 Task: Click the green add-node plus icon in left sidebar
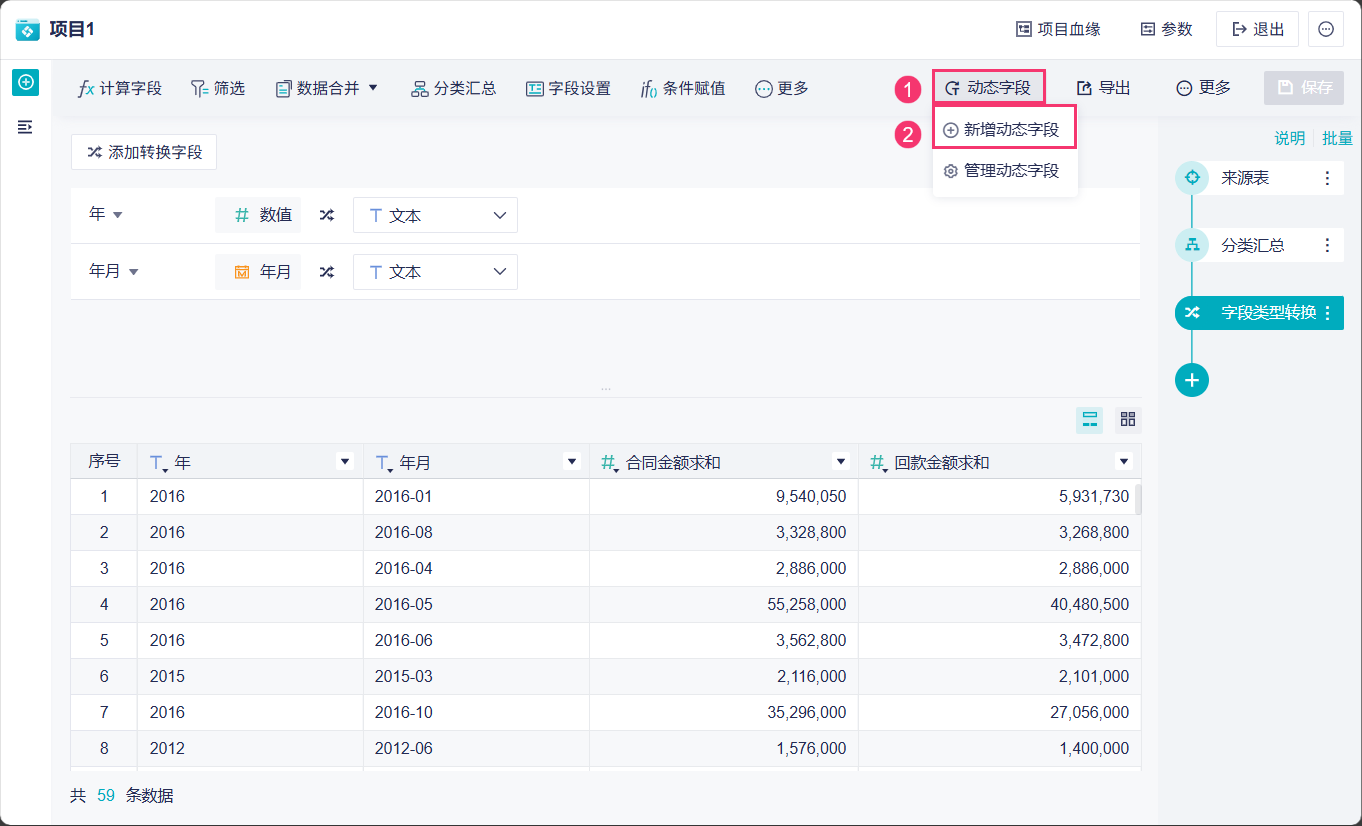point(25,82)
